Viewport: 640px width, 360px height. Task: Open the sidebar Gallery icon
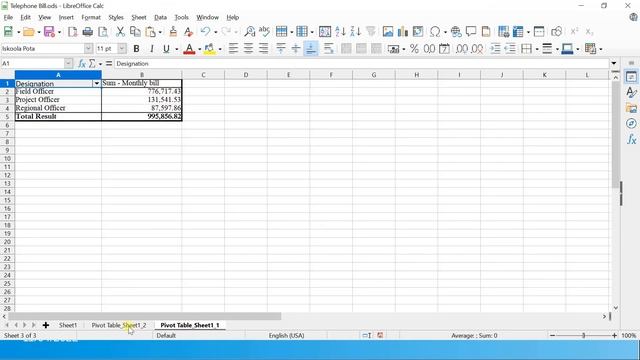[x=631, y=108]
